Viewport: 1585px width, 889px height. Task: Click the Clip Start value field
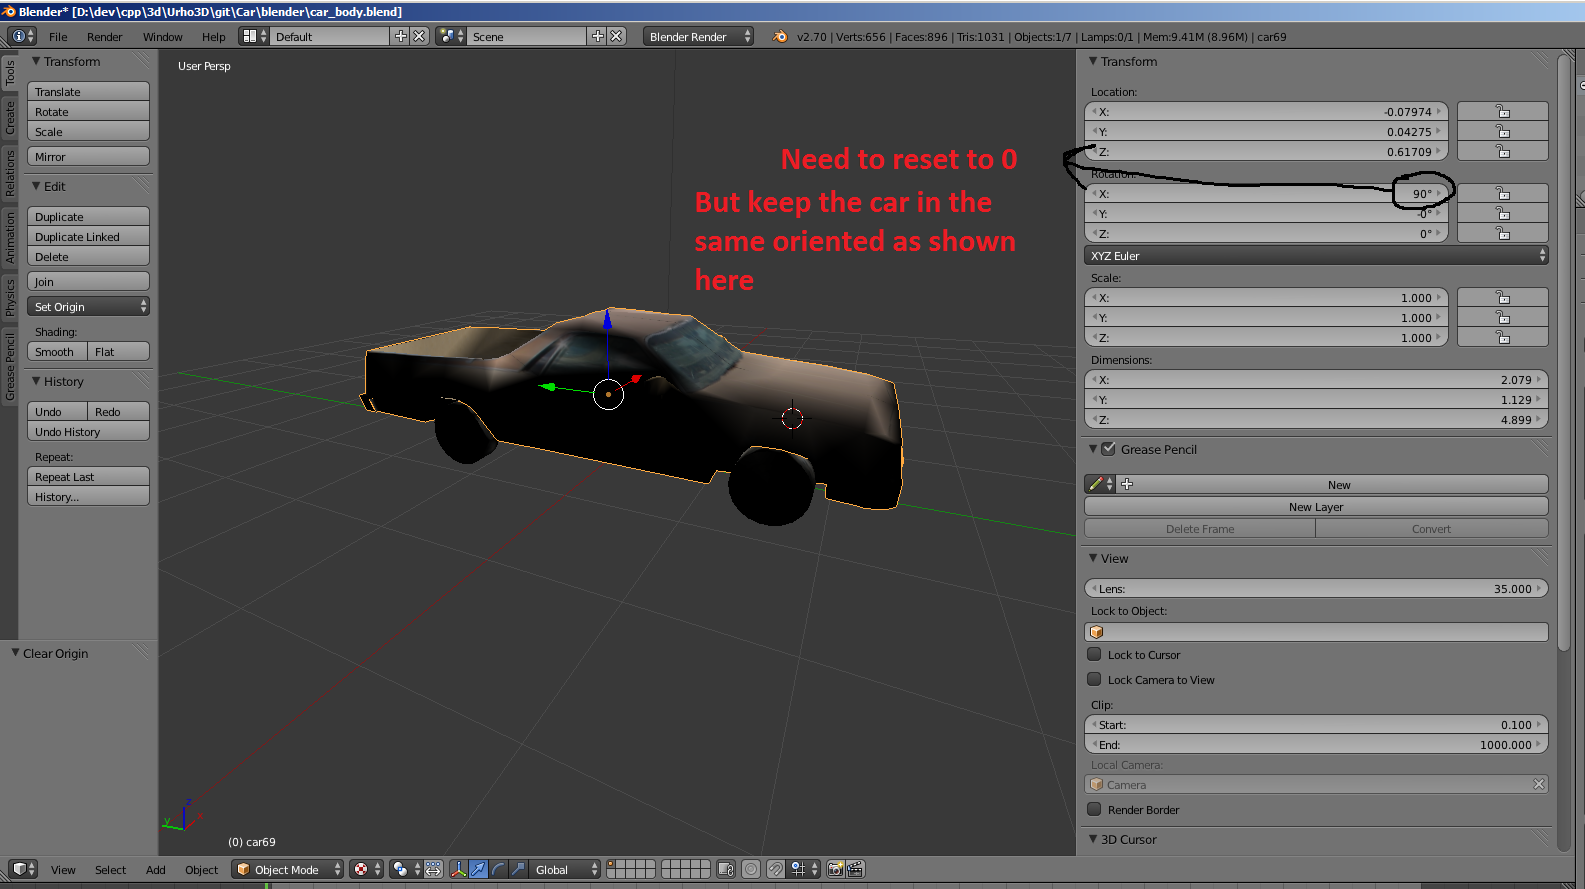1316,724
